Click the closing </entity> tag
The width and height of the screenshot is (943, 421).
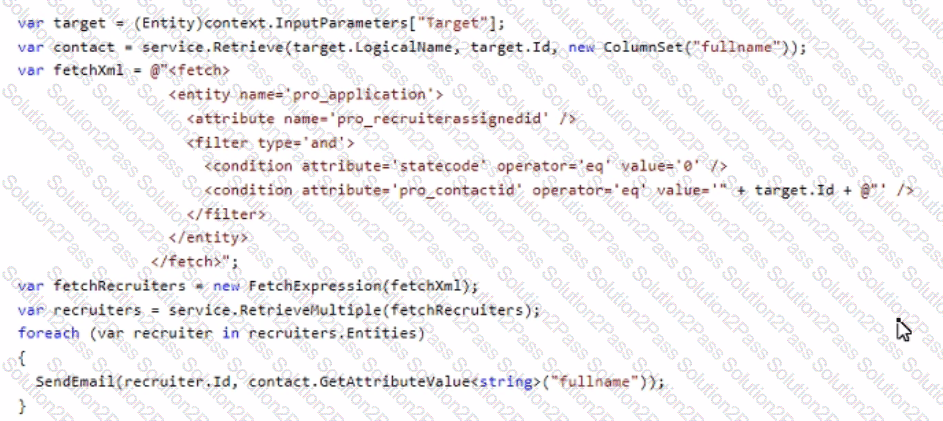pyautogui.click(x=208, y=237)
